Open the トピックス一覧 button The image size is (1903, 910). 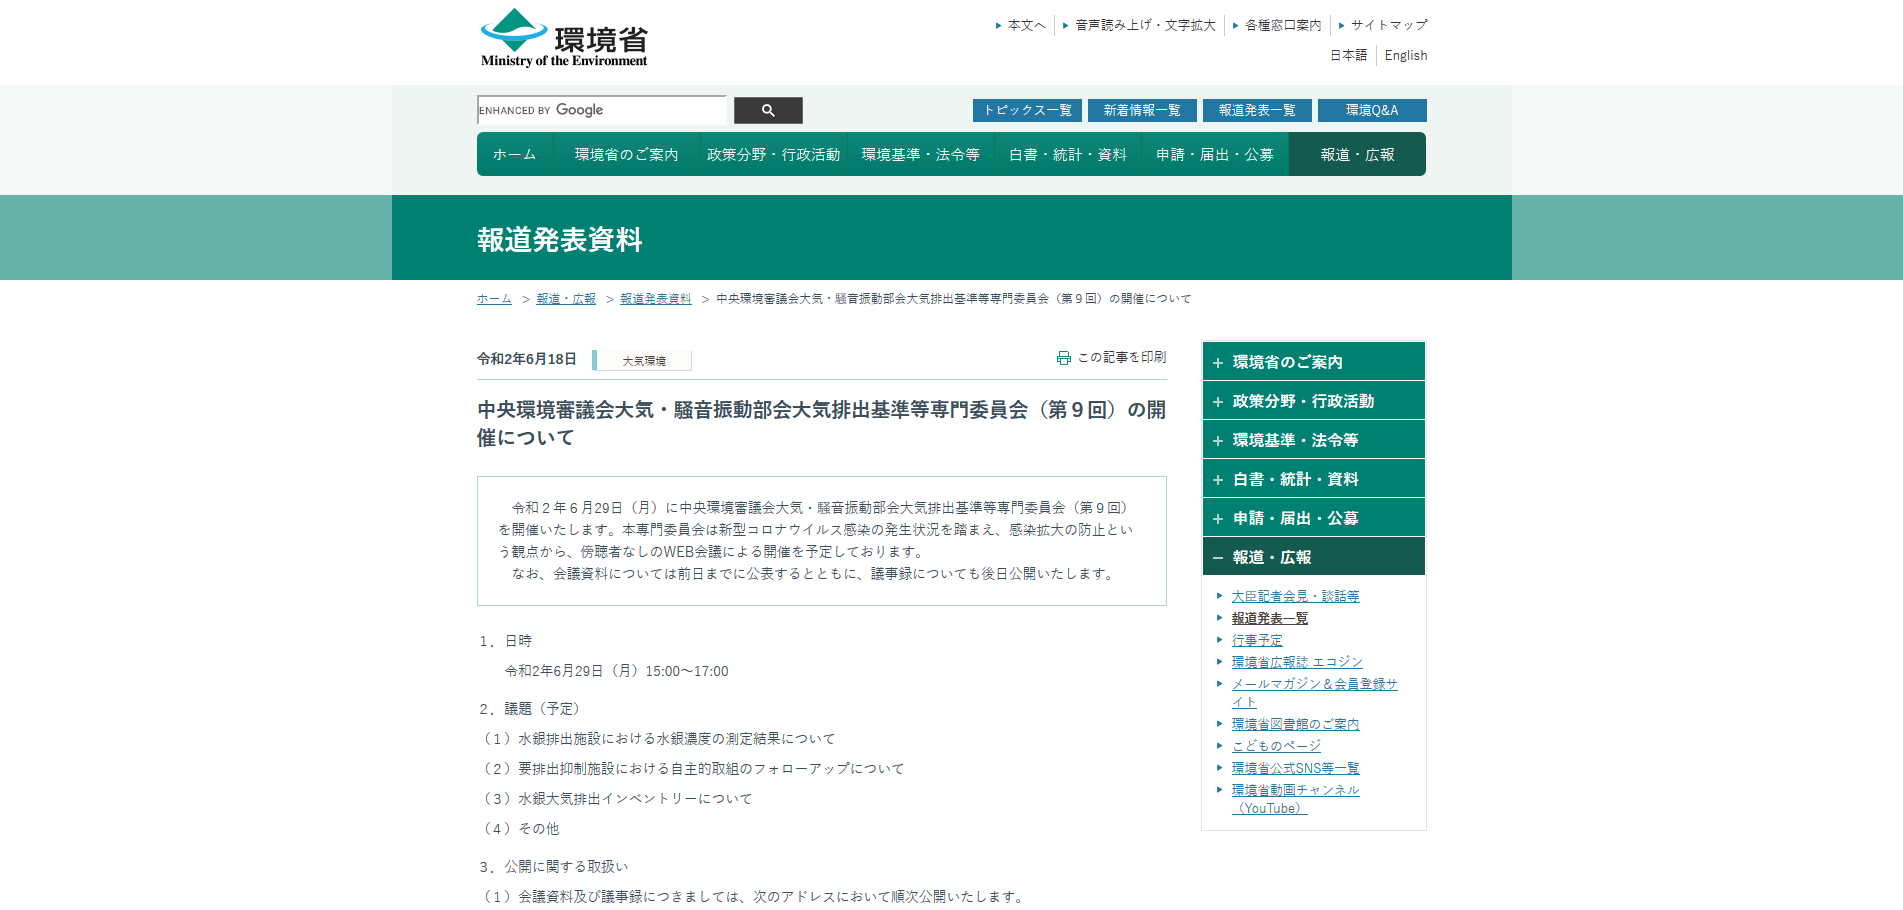click(1026, 110)
